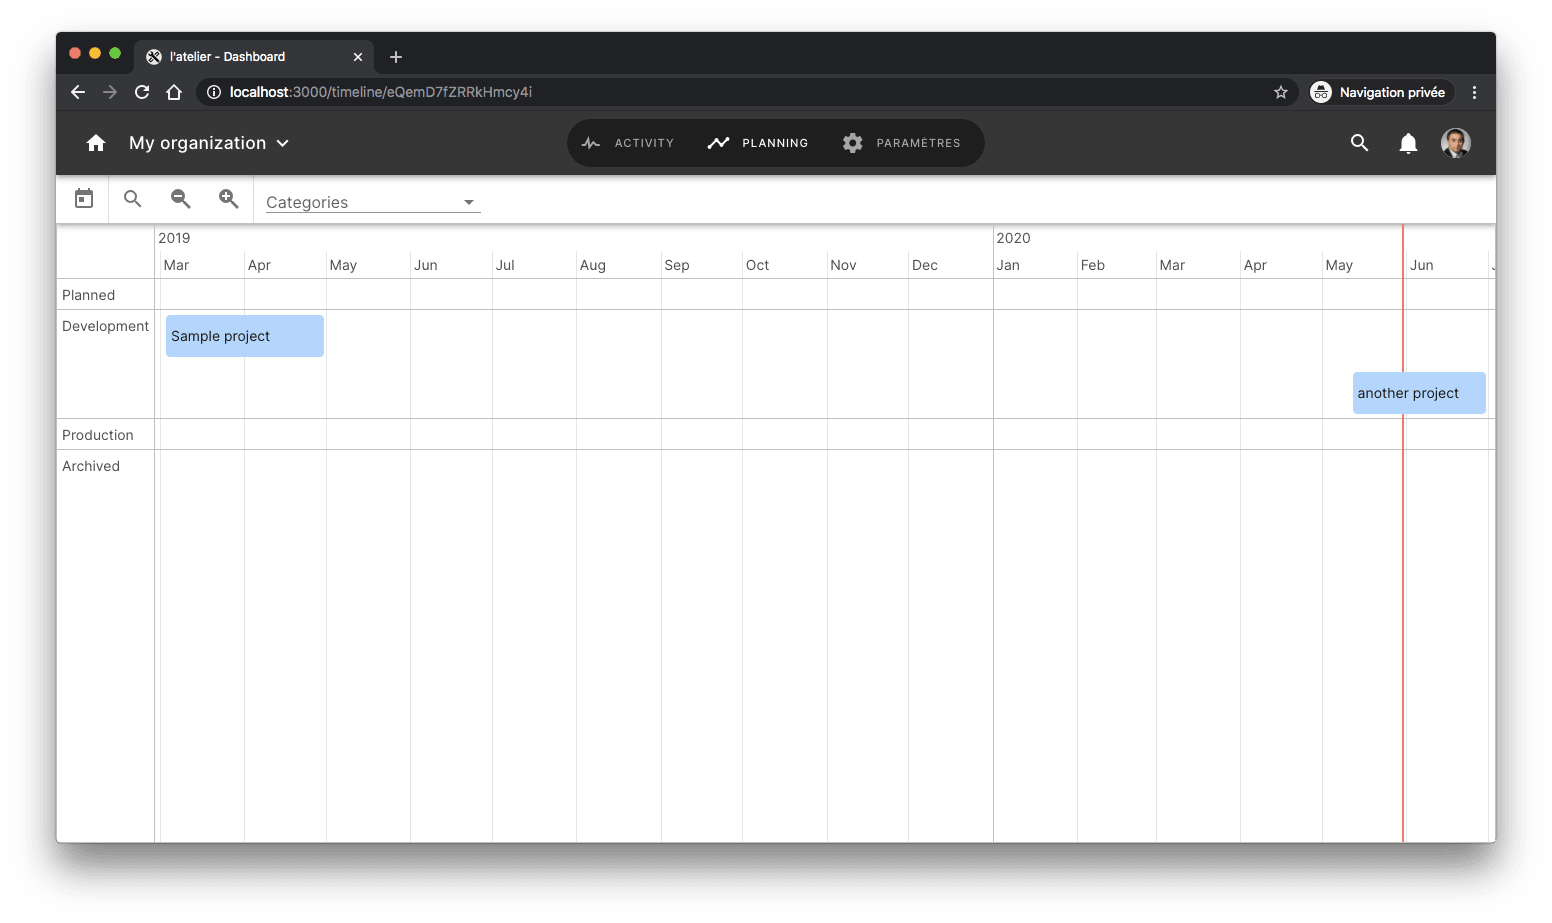Viewport: 1552px width, 923px height.
Task: Open the notifications bell
Action: click(1408, 143)
